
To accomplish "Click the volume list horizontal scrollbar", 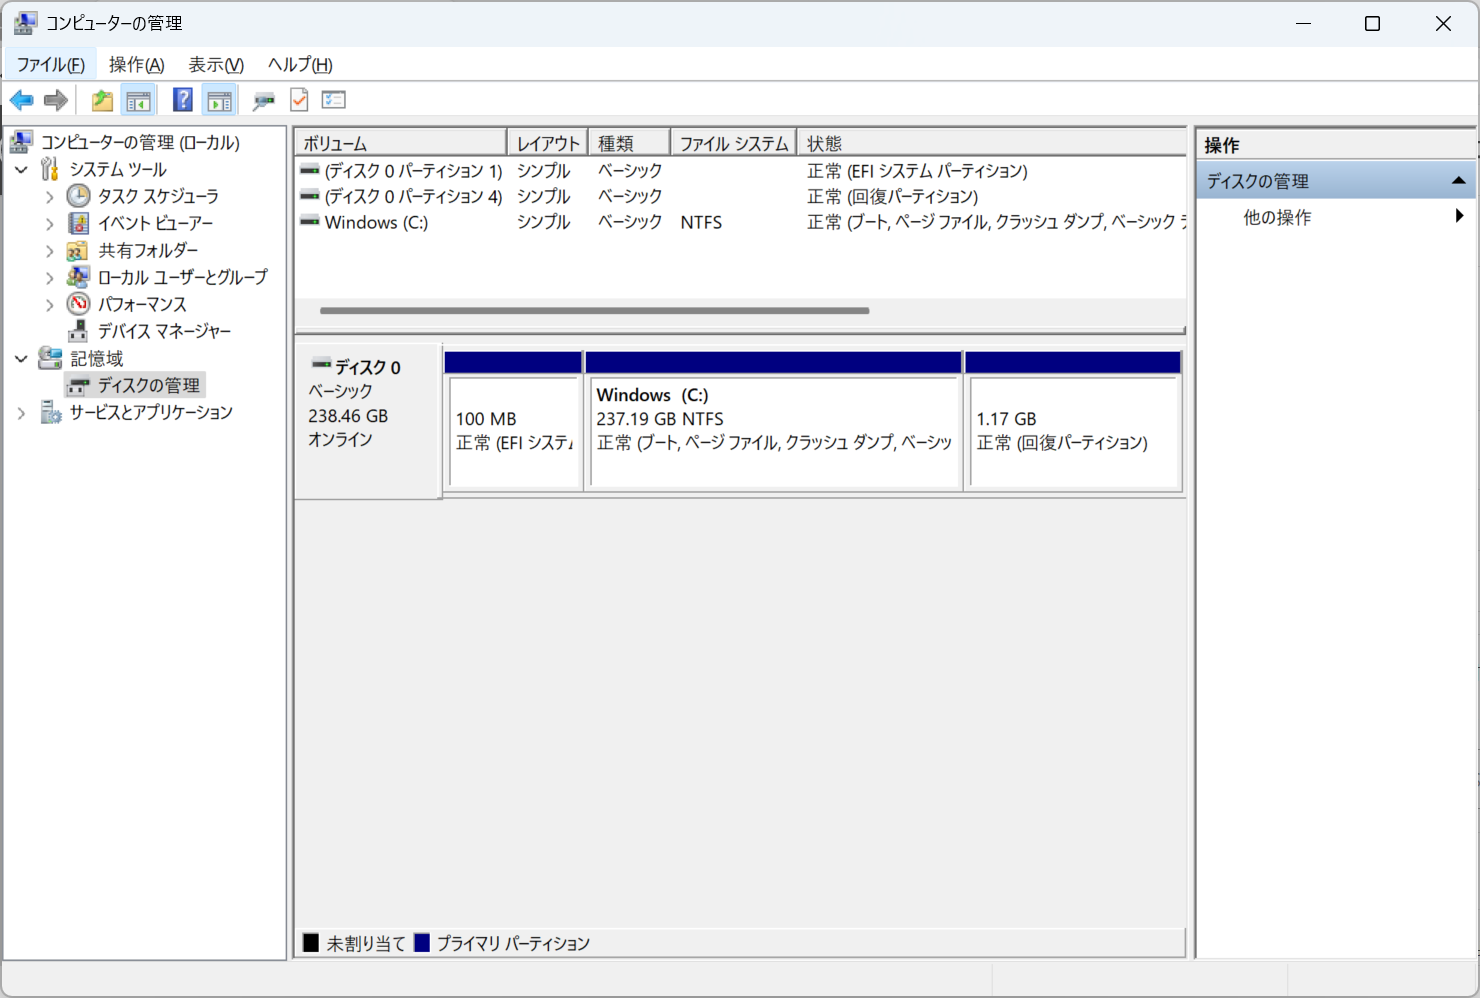I will coord(594,311).
